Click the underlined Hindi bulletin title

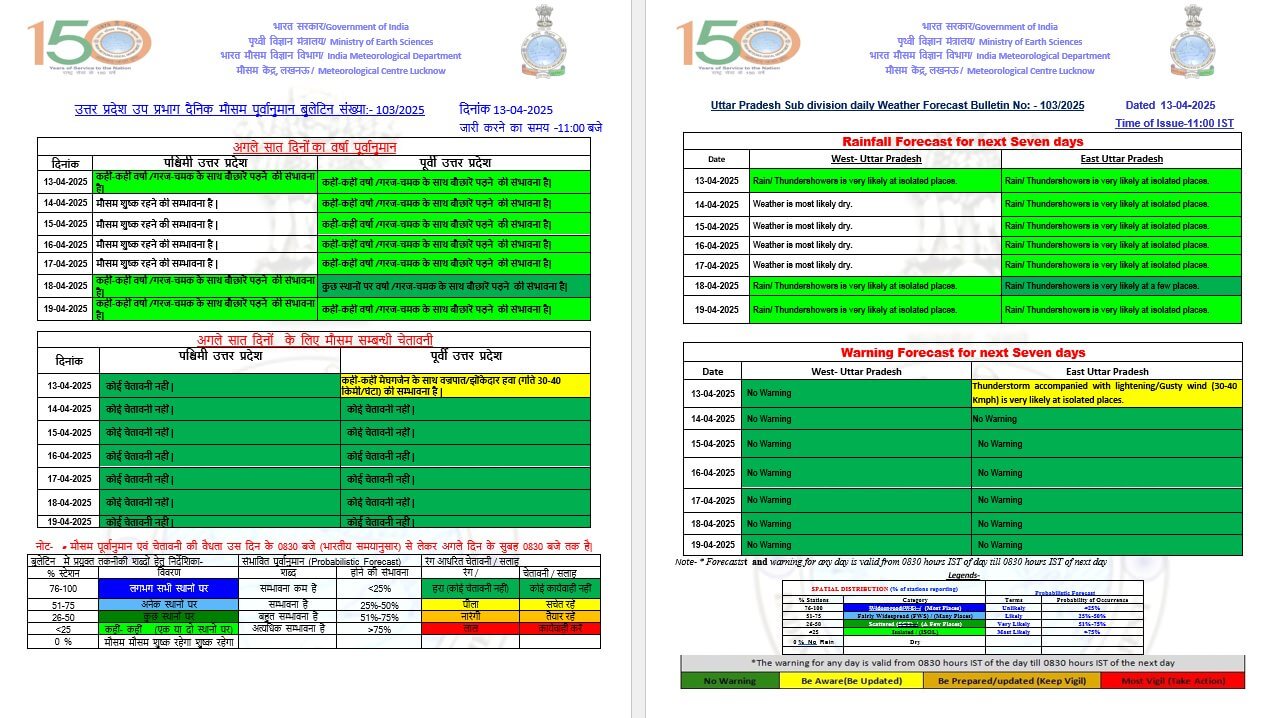point(251,109)
